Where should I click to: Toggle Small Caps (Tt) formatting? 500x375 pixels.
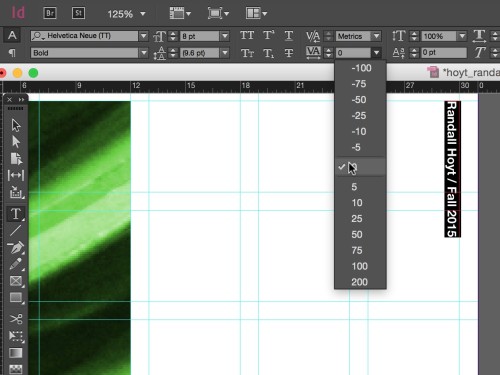click(247, 53)
